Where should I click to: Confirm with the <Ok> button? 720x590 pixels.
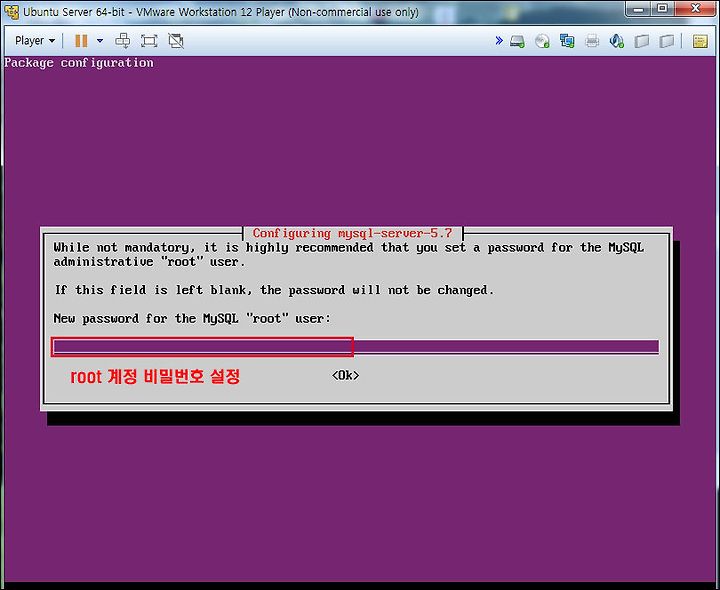[345, 376]
